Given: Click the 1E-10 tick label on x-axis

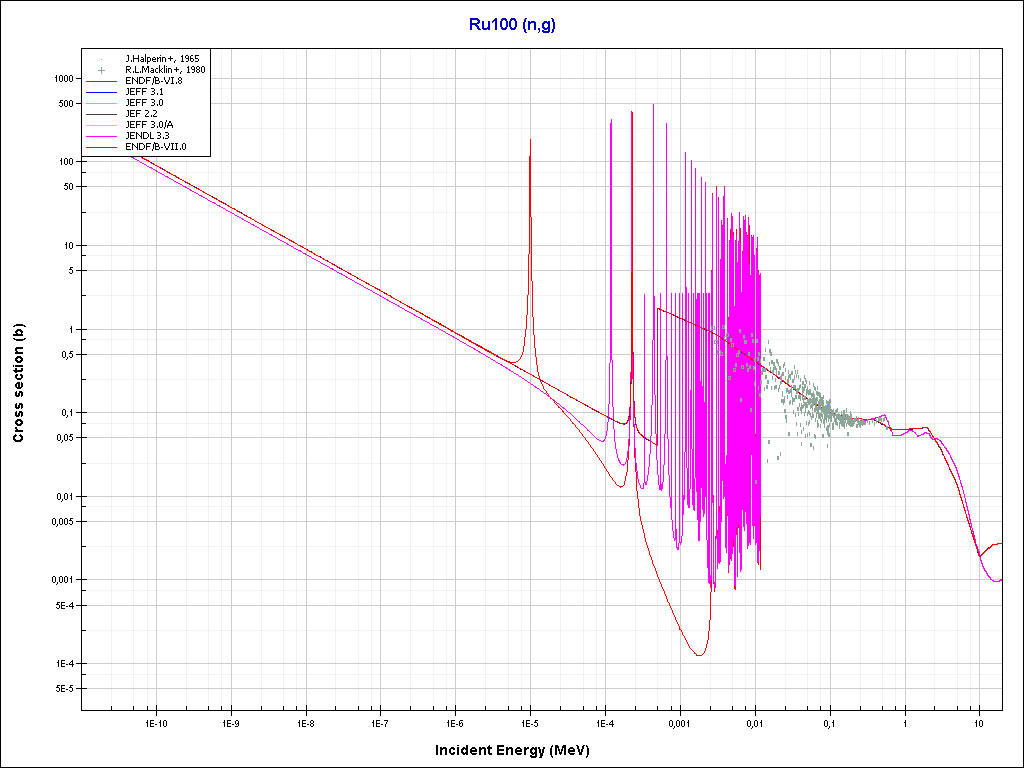Looking at the screenshot, I should 155,723.
